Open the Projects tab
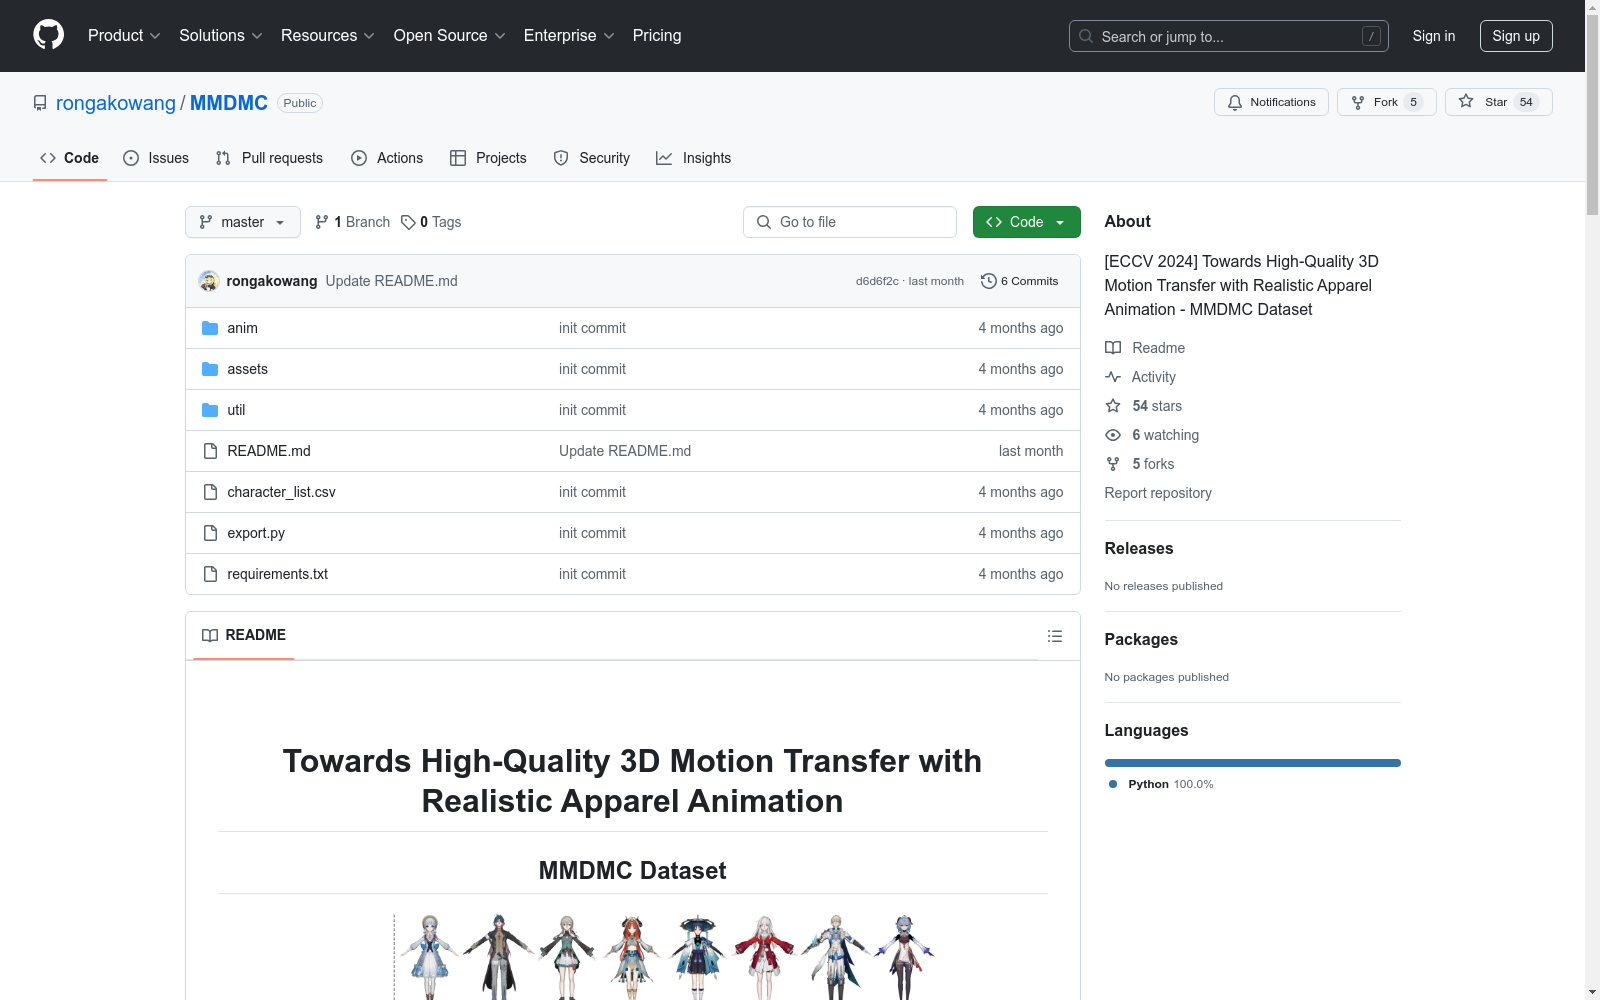 [x=488, y=158]
